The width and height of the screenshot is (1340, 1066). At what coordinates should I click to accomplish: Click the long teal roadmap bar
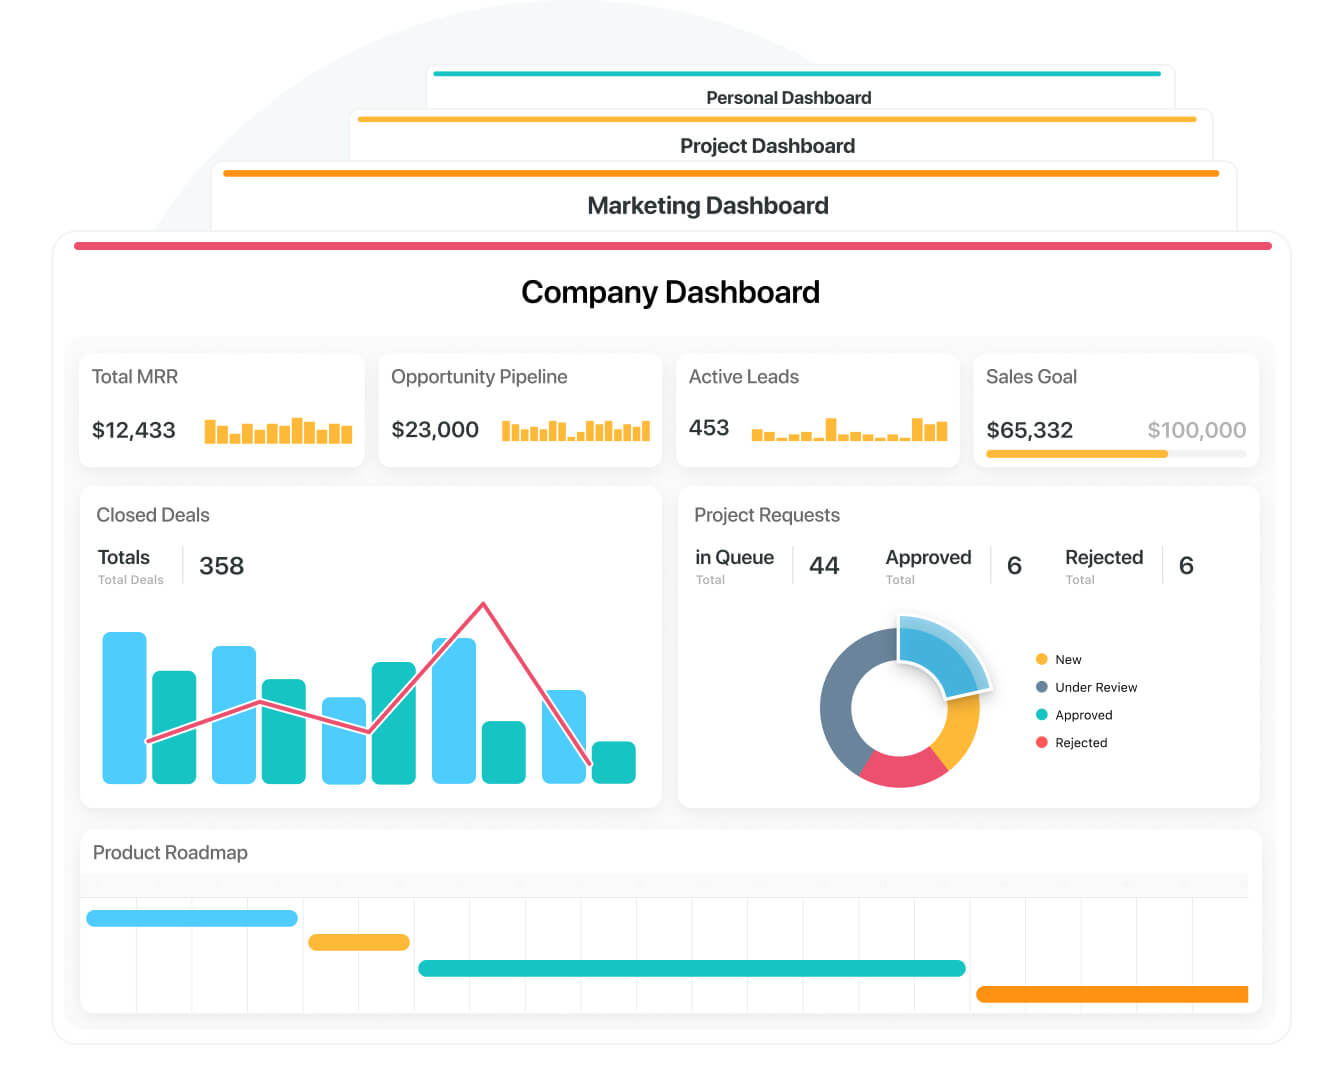(x=692, y=968)
